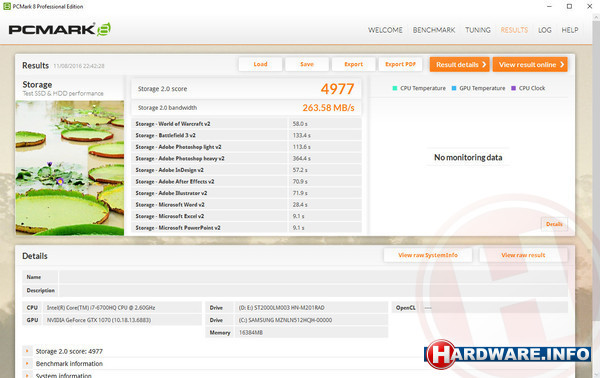Click the CPU Temperature legend square
This screenshot has width=600, height=378.
point(395,88)
